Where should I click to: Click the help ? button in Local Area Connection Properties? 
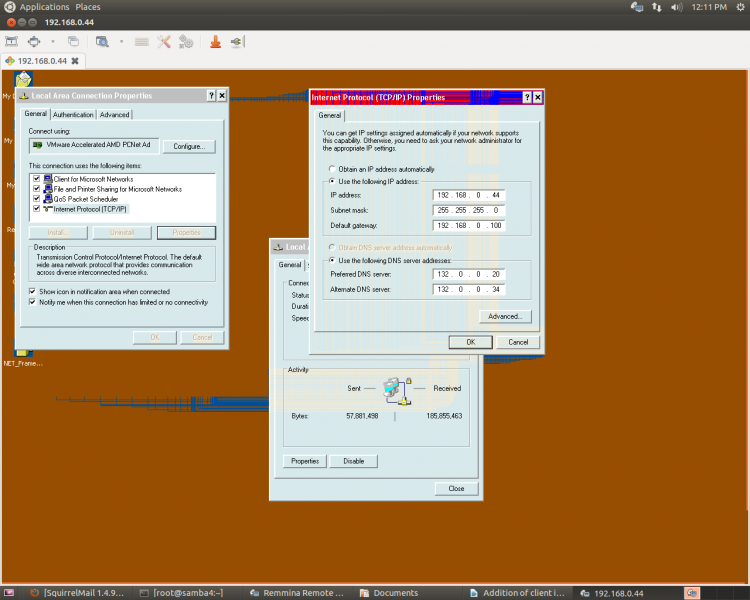tap(211, 96)
